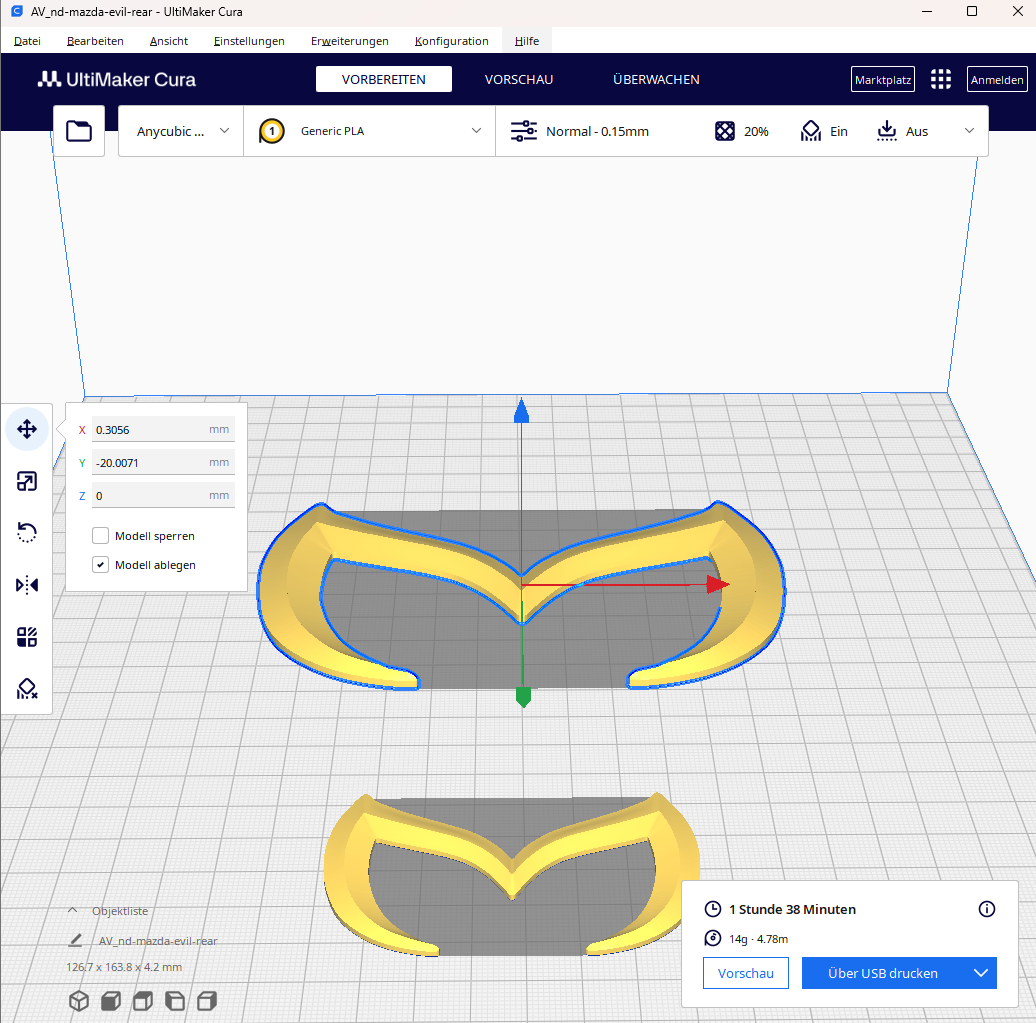Show print time info icon
This screenshot has width=1036, height=1023.
[x=986, y=909]
